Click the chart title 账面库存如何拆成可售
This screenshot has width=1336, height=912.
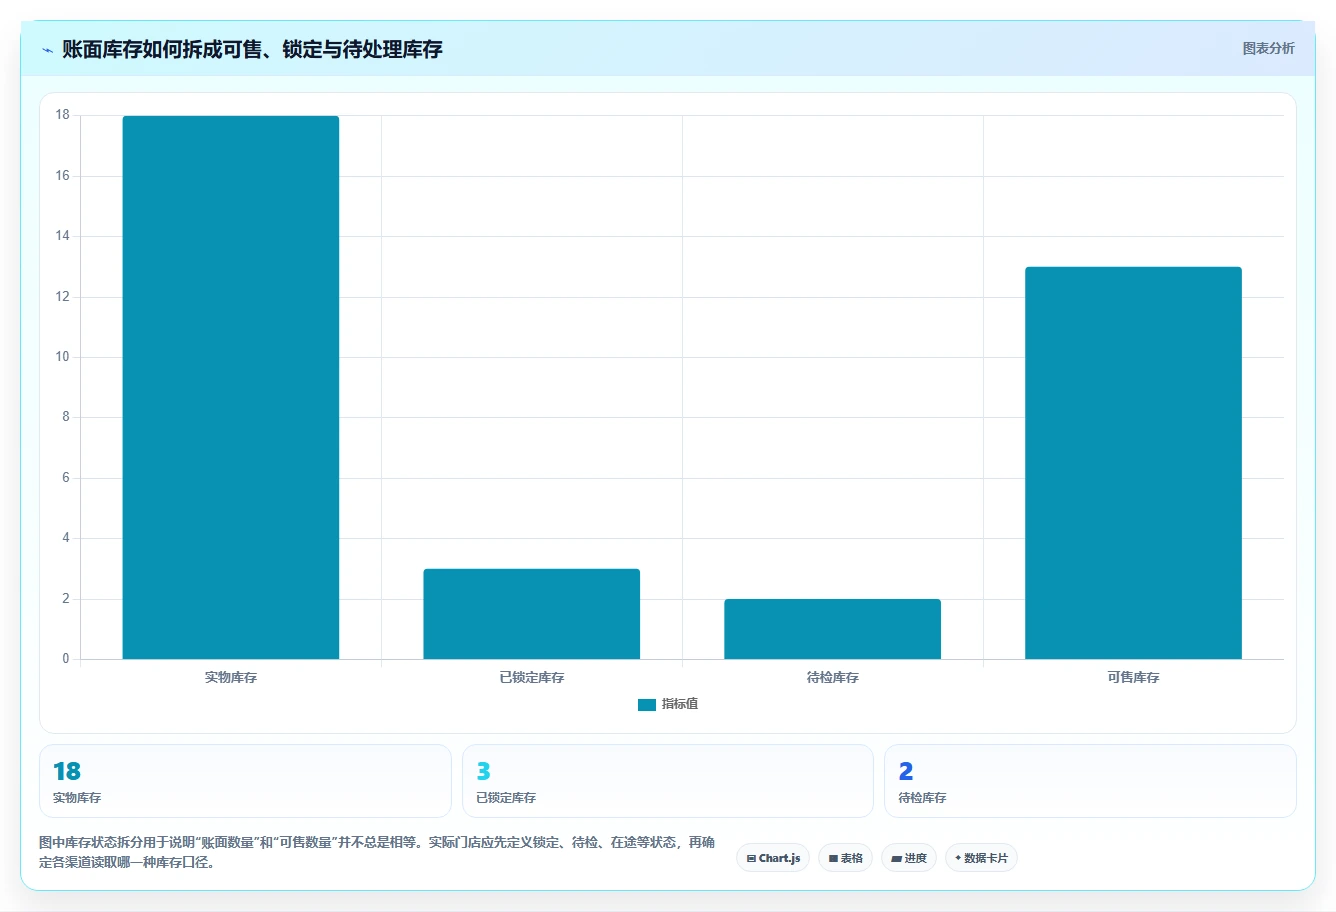pos(252,49)
